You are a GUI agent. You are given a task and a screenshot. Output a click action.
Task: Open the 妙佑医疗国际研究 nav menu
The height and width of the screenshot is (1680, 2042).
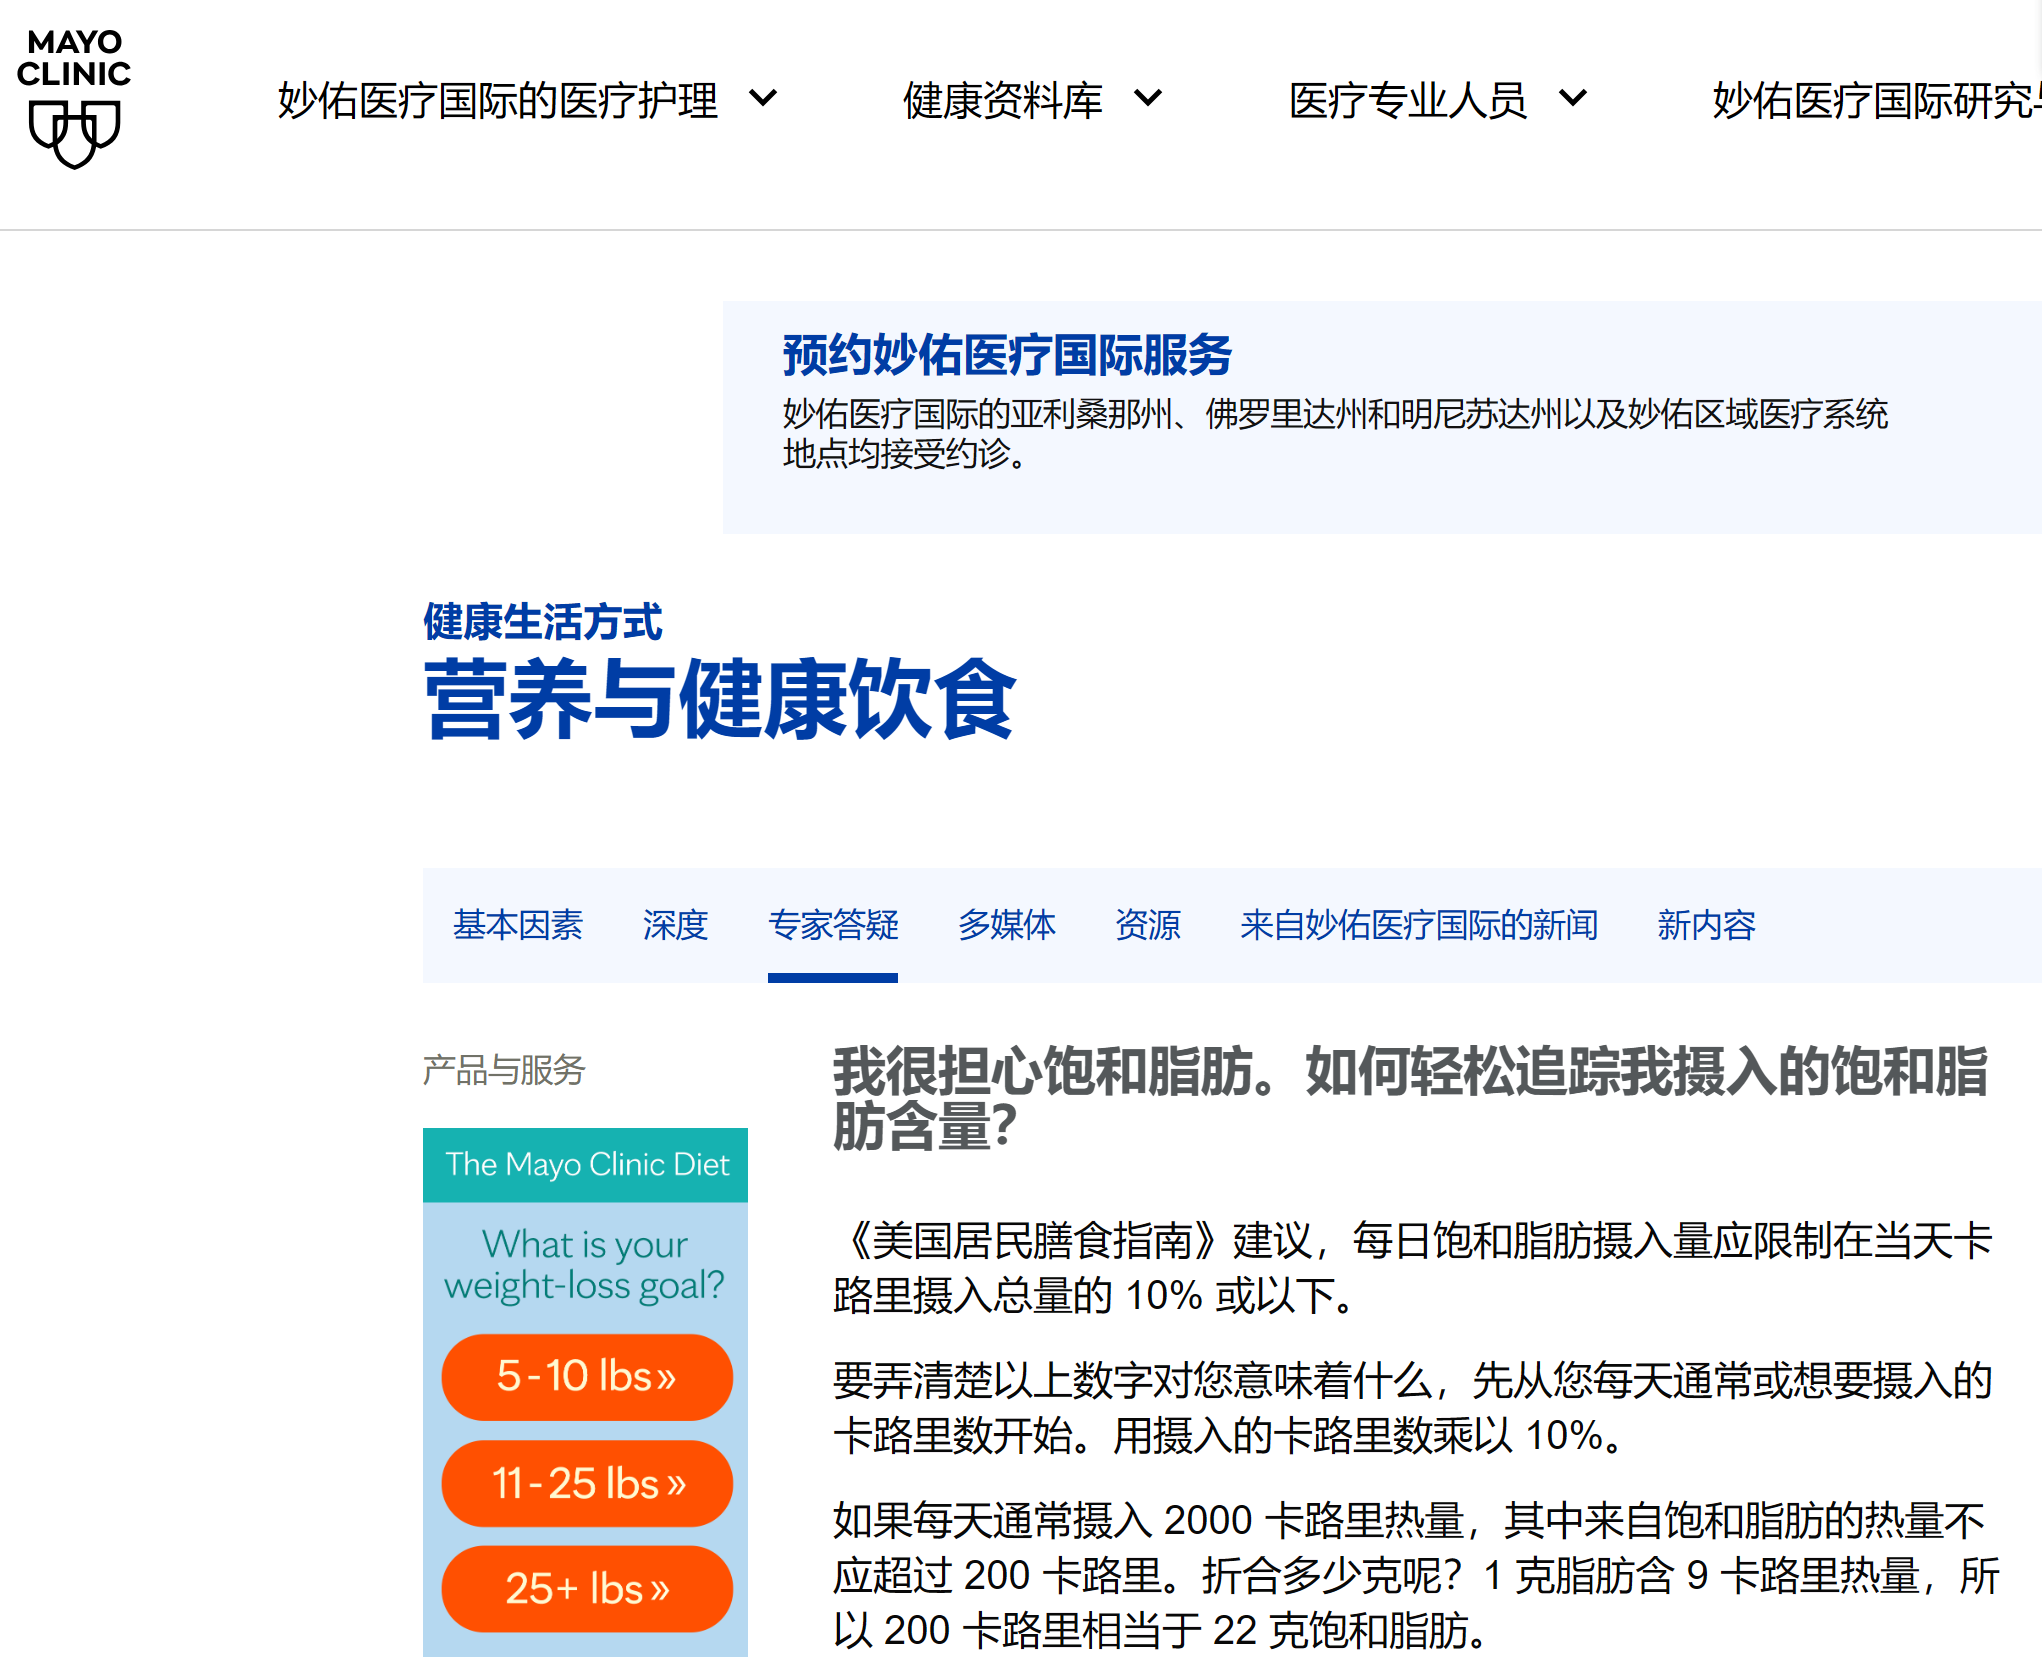1874,101
